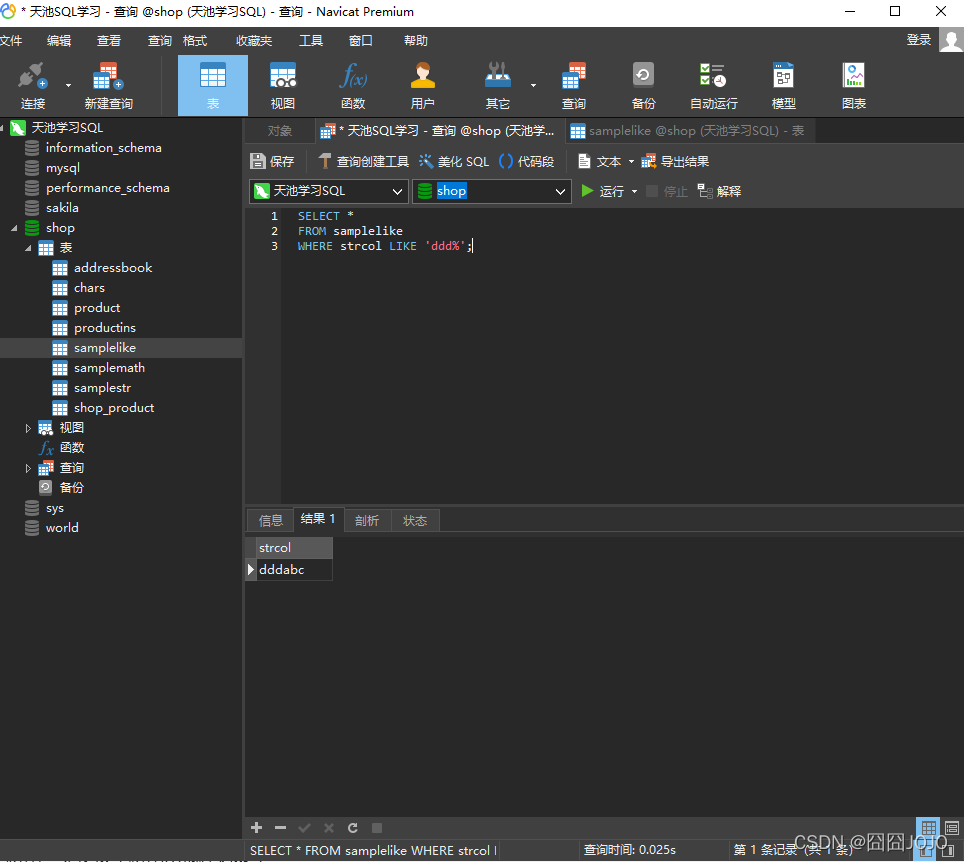Open the Backup (备份) toolbar icon
This screenshot has width=964, height=862.
pyautogui.click(x=643, y=85)
